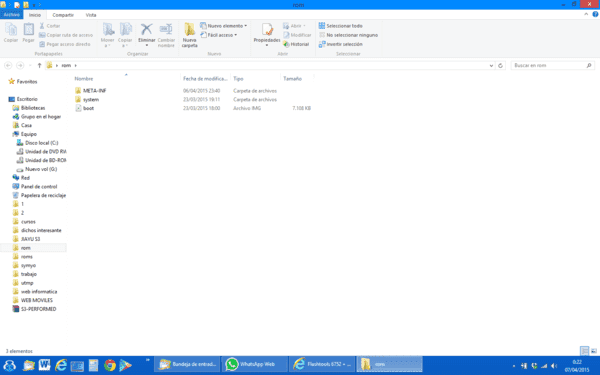
Task: Open Word from the taskbar
Action: [x=44, y=365]
